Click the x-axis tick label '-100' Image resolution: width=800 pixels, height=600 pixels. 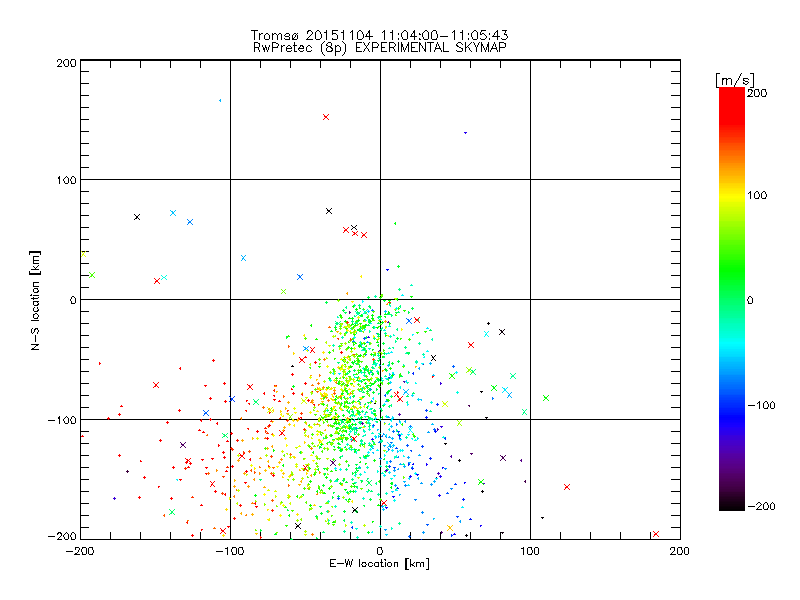pos(230,551)
